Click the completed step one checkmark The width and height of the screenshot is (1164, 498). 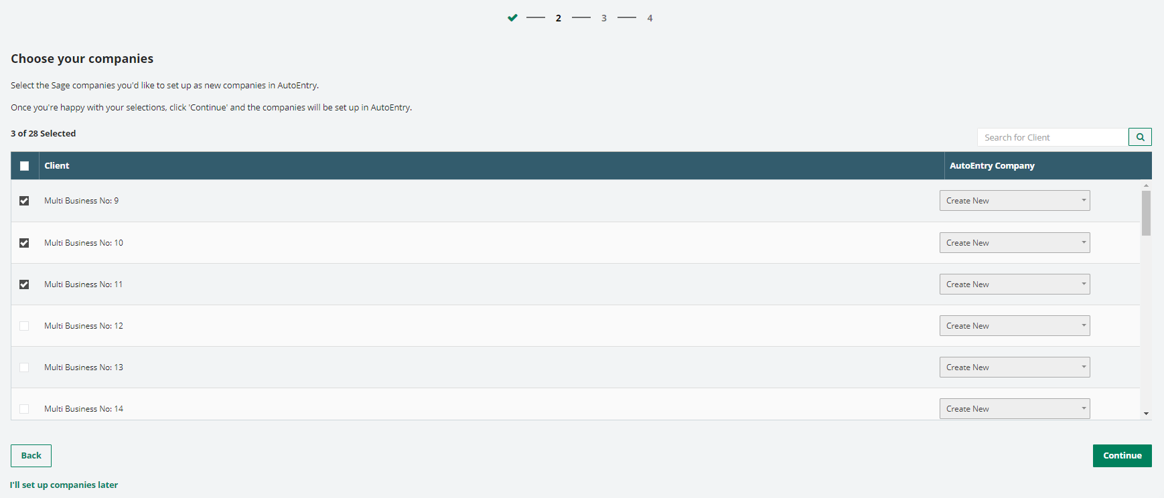[x=513, y=18]
